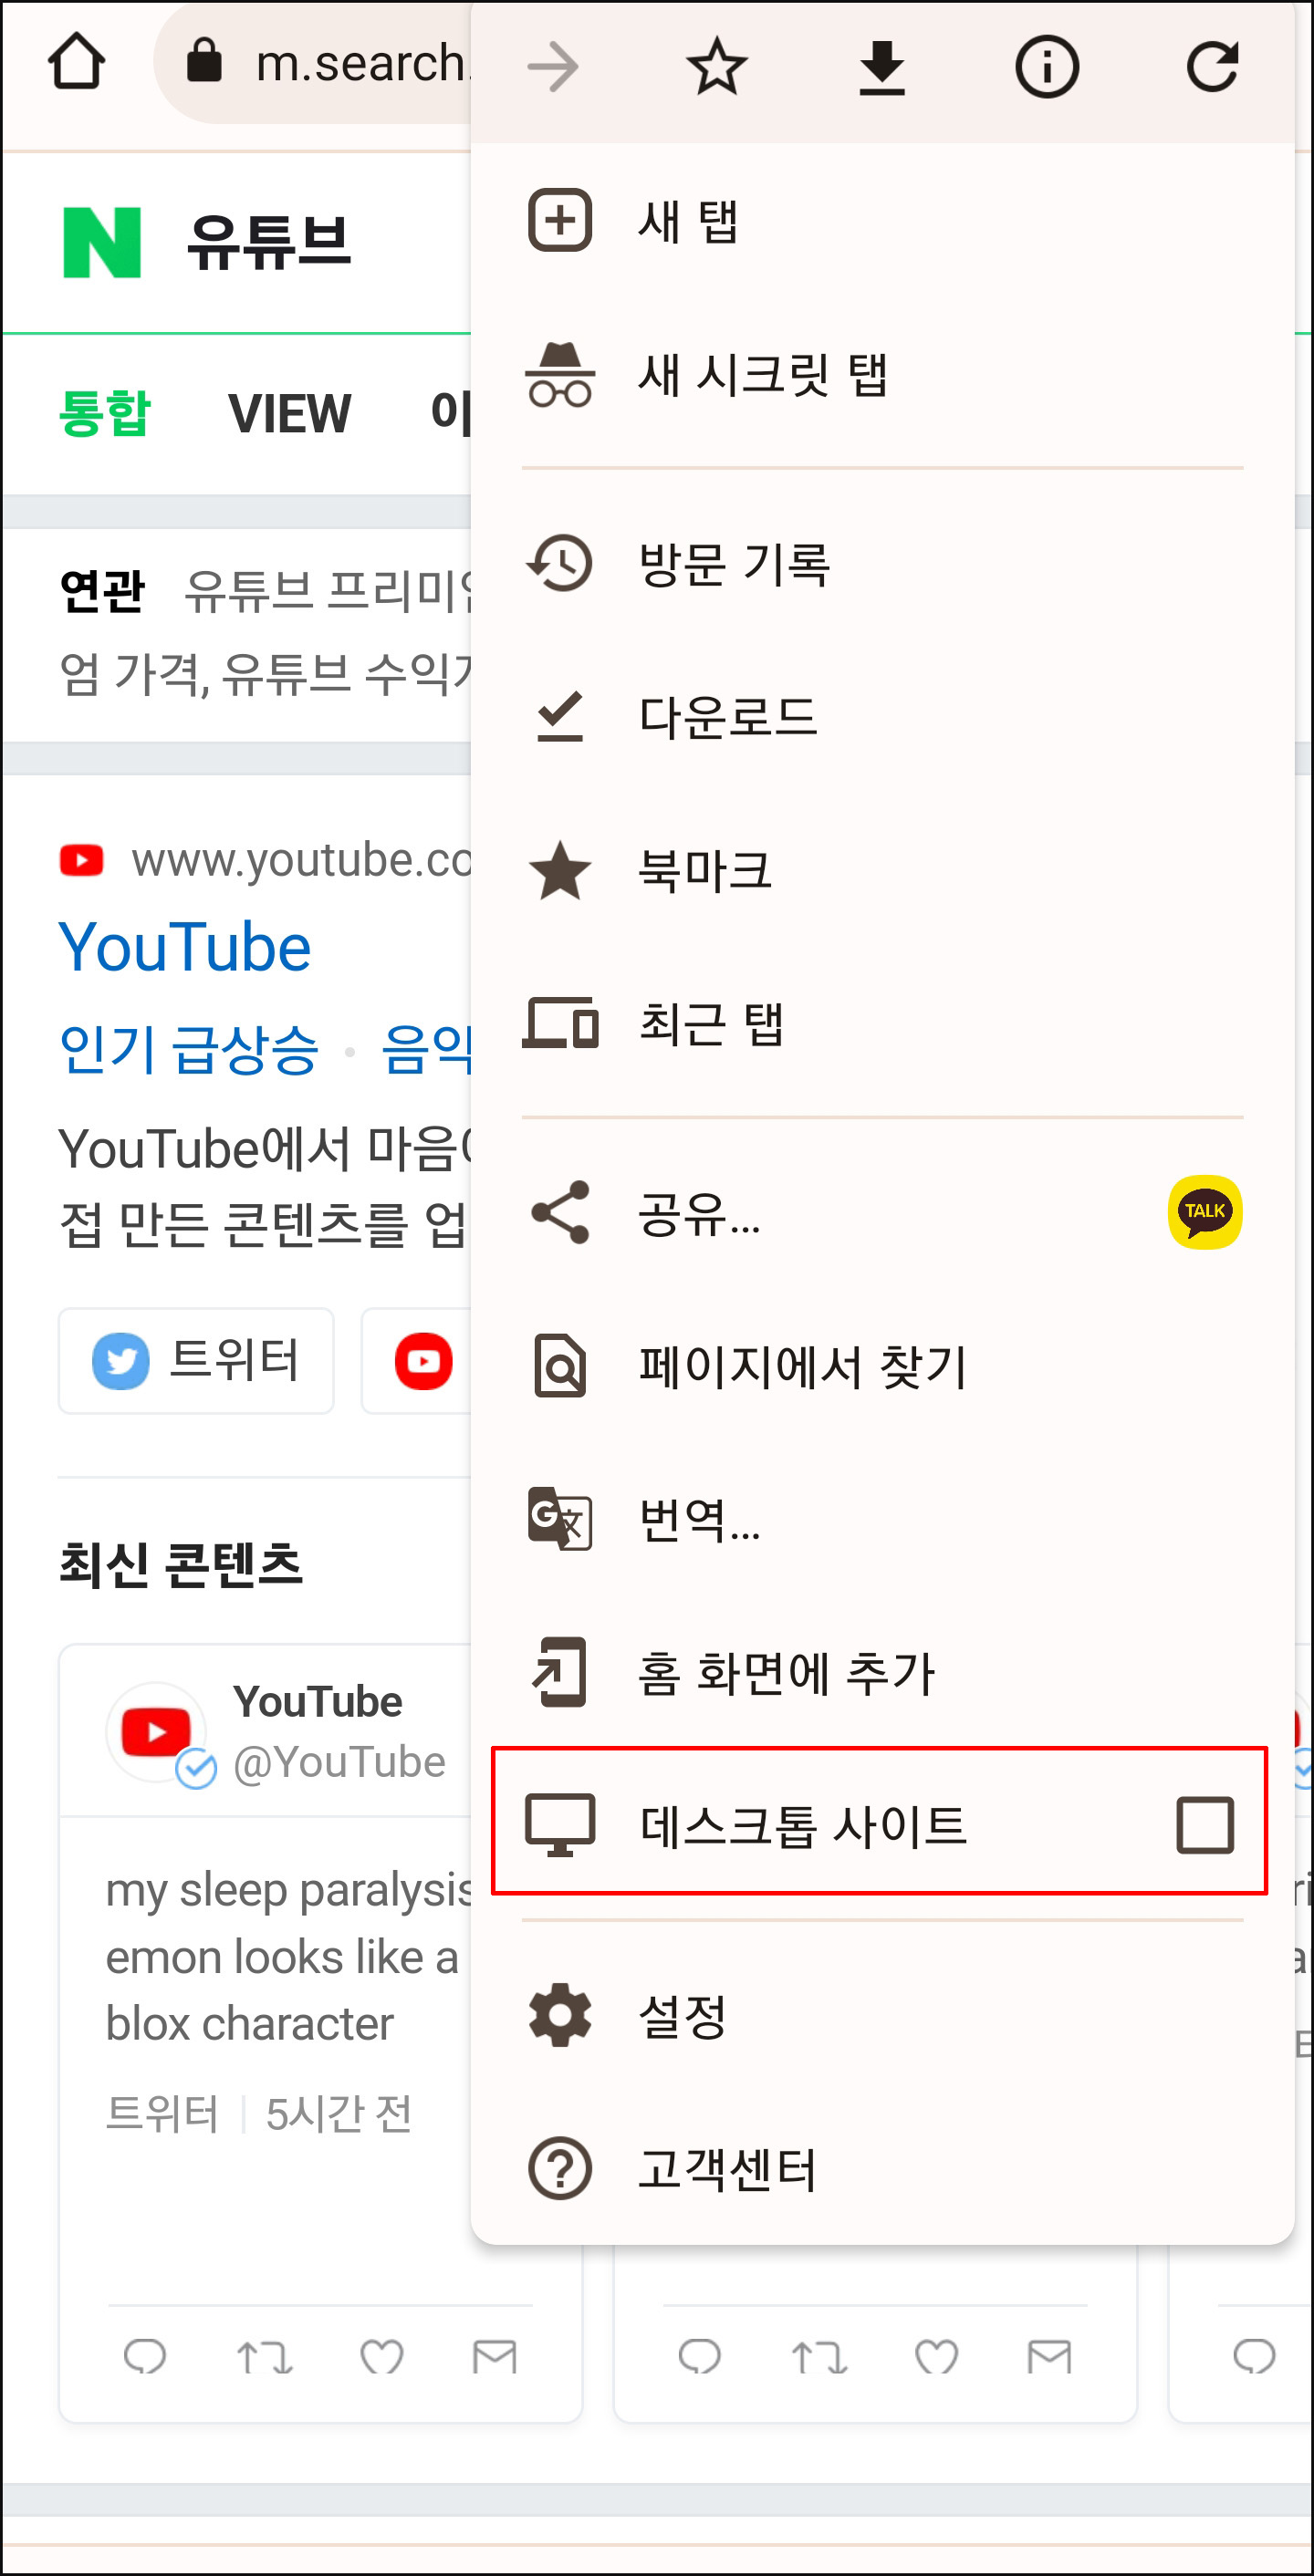
Task: Reload the page with the refresh icon
Action: coord(1212,67)
